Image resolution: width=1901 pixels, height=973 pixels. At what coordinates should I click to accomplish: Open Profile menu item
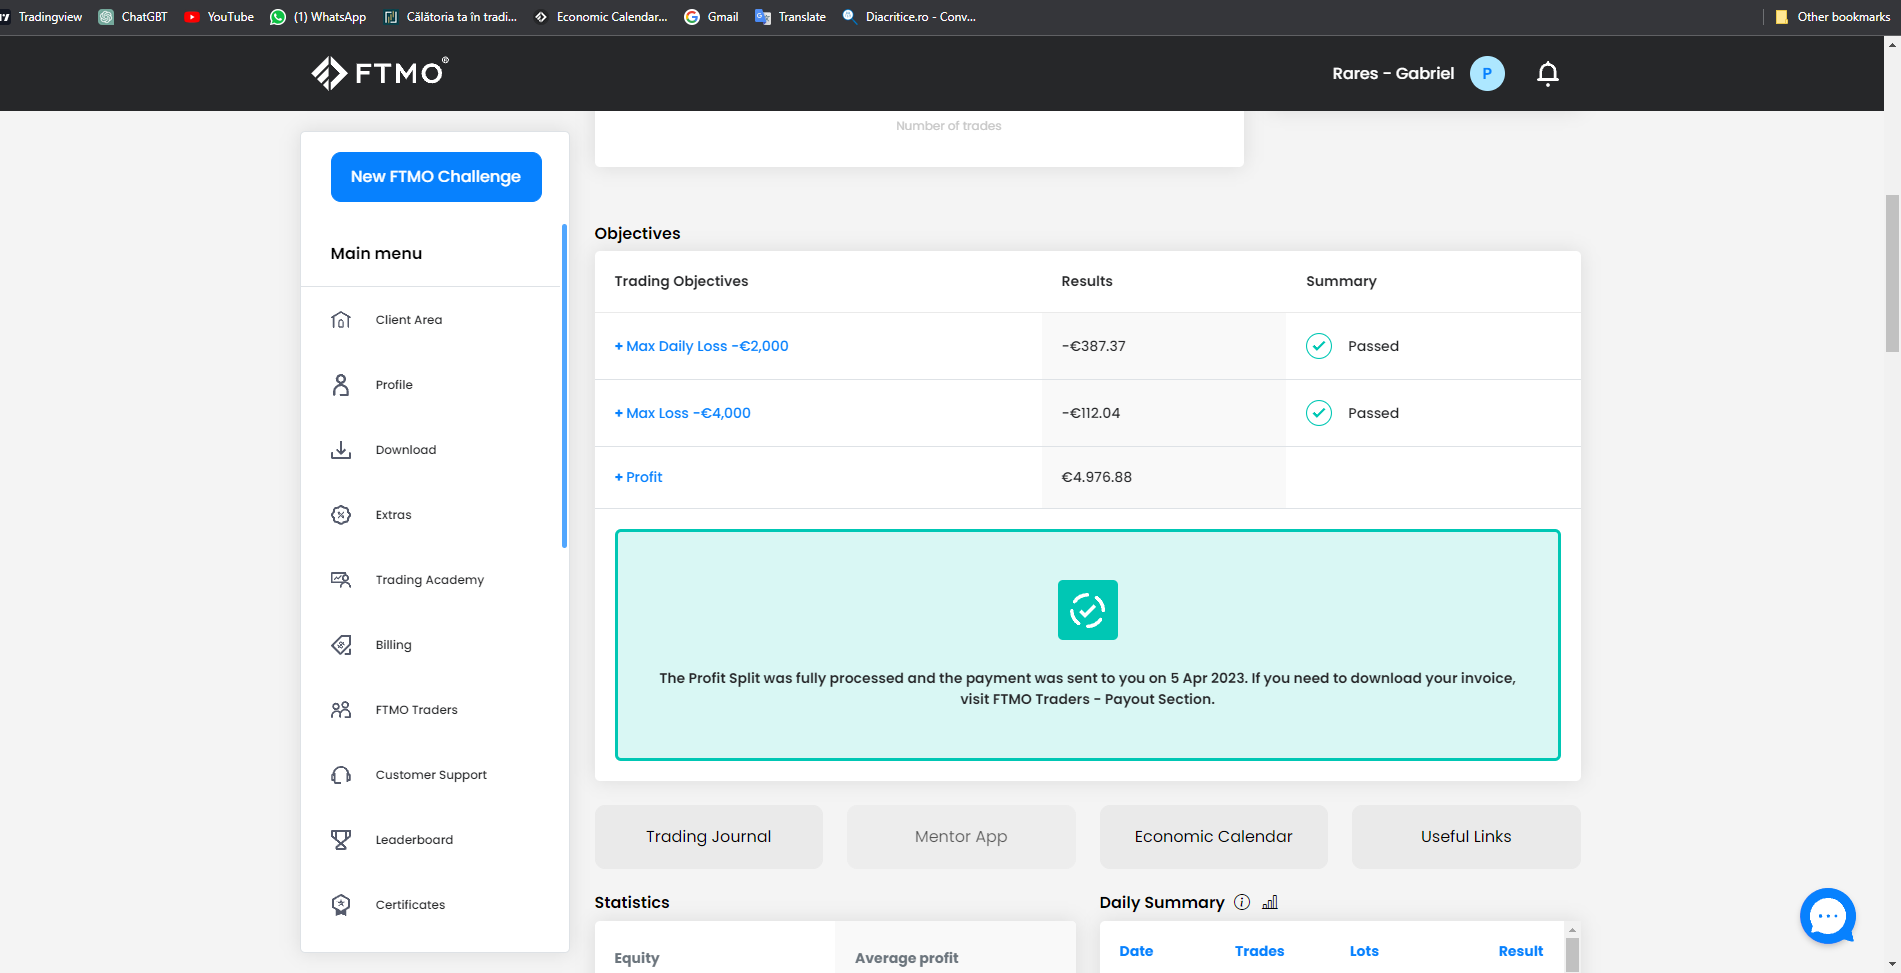click(394, 385)
